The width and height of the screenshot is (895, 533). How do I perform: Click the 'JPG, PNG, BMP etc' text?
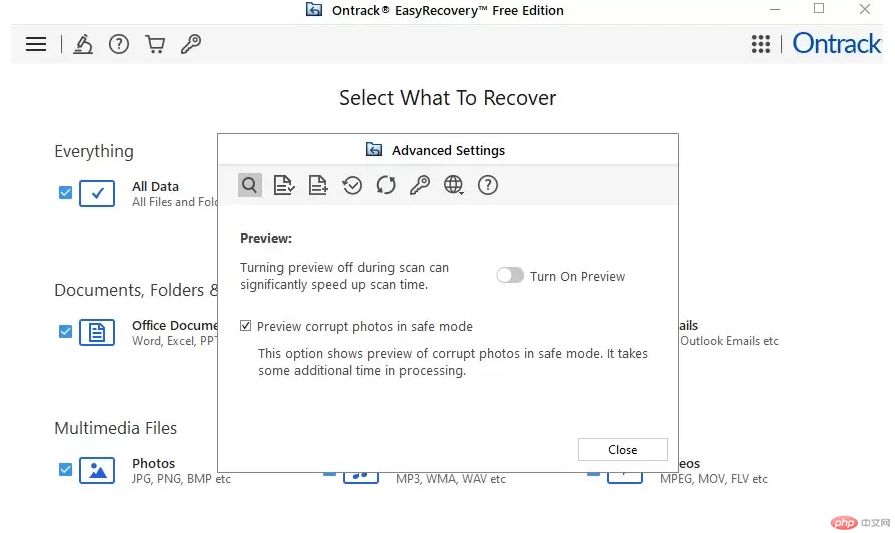coord(182,479)
